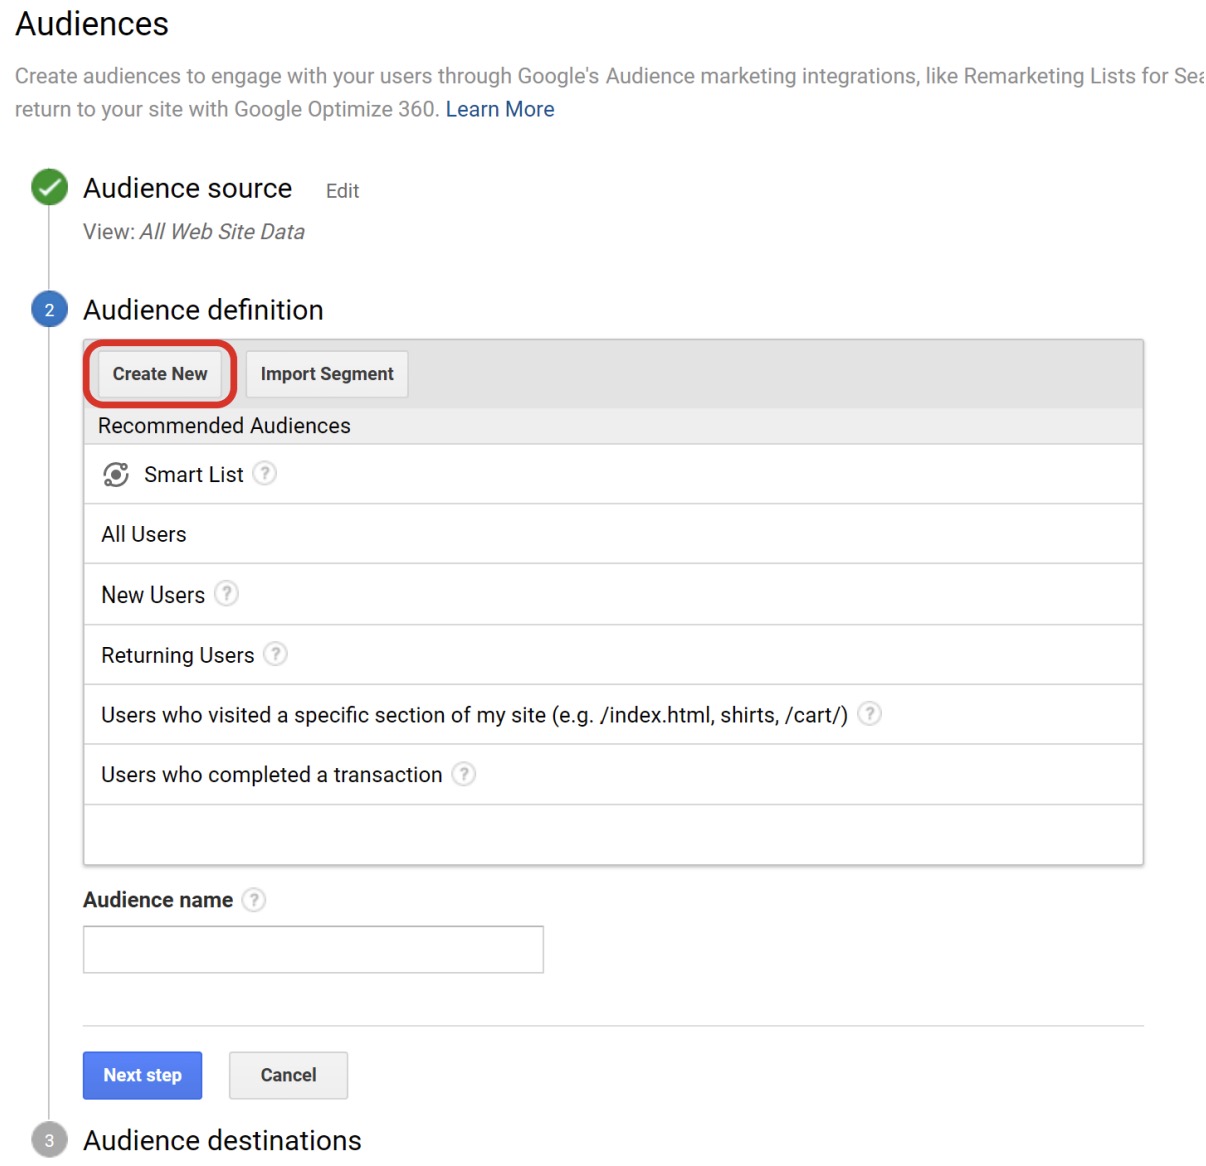Click help icon for completed transaction users
The height and width of the screenshot is (1166, 1206).
464,774
